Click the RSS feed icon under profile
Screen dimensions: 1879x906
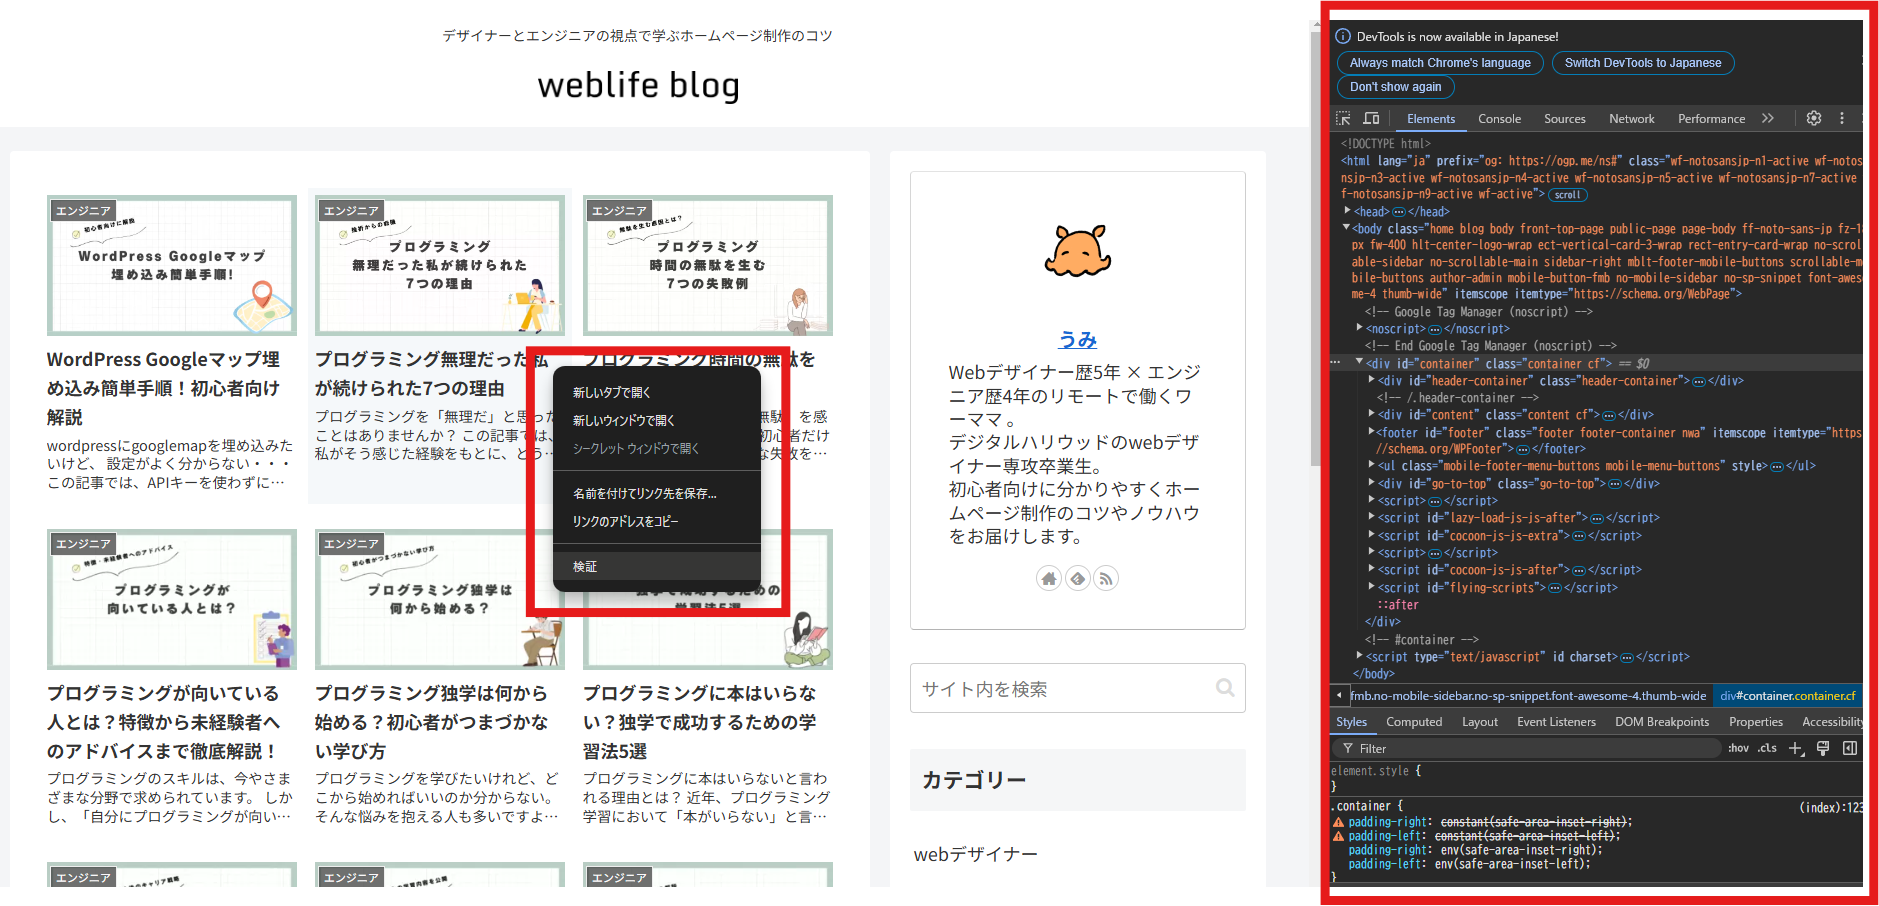tap(1106, 578)
